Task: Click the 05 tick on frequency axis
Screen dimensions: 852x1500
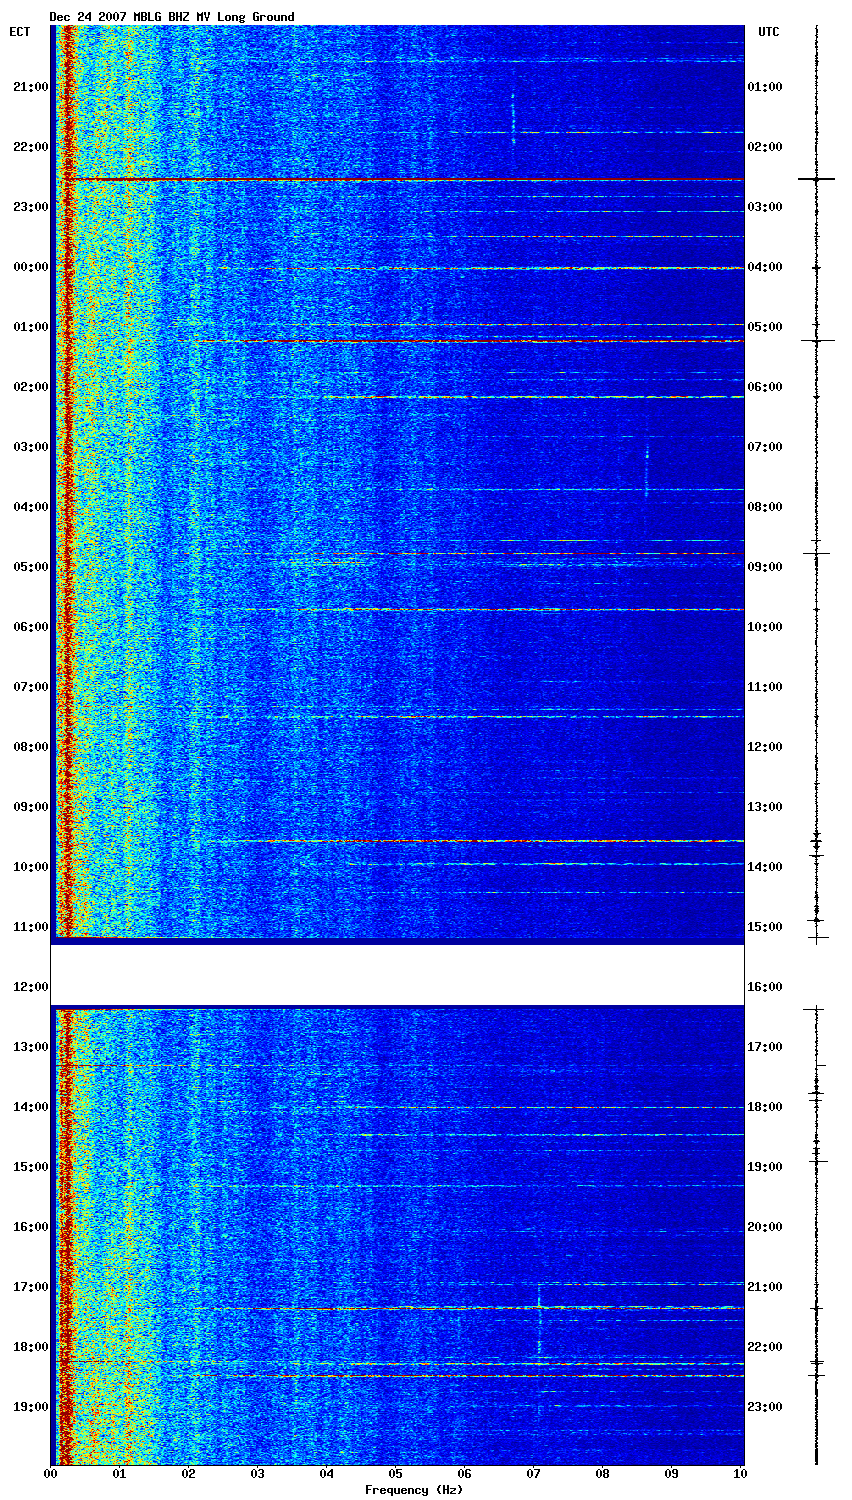Action: coord(395,1474)
